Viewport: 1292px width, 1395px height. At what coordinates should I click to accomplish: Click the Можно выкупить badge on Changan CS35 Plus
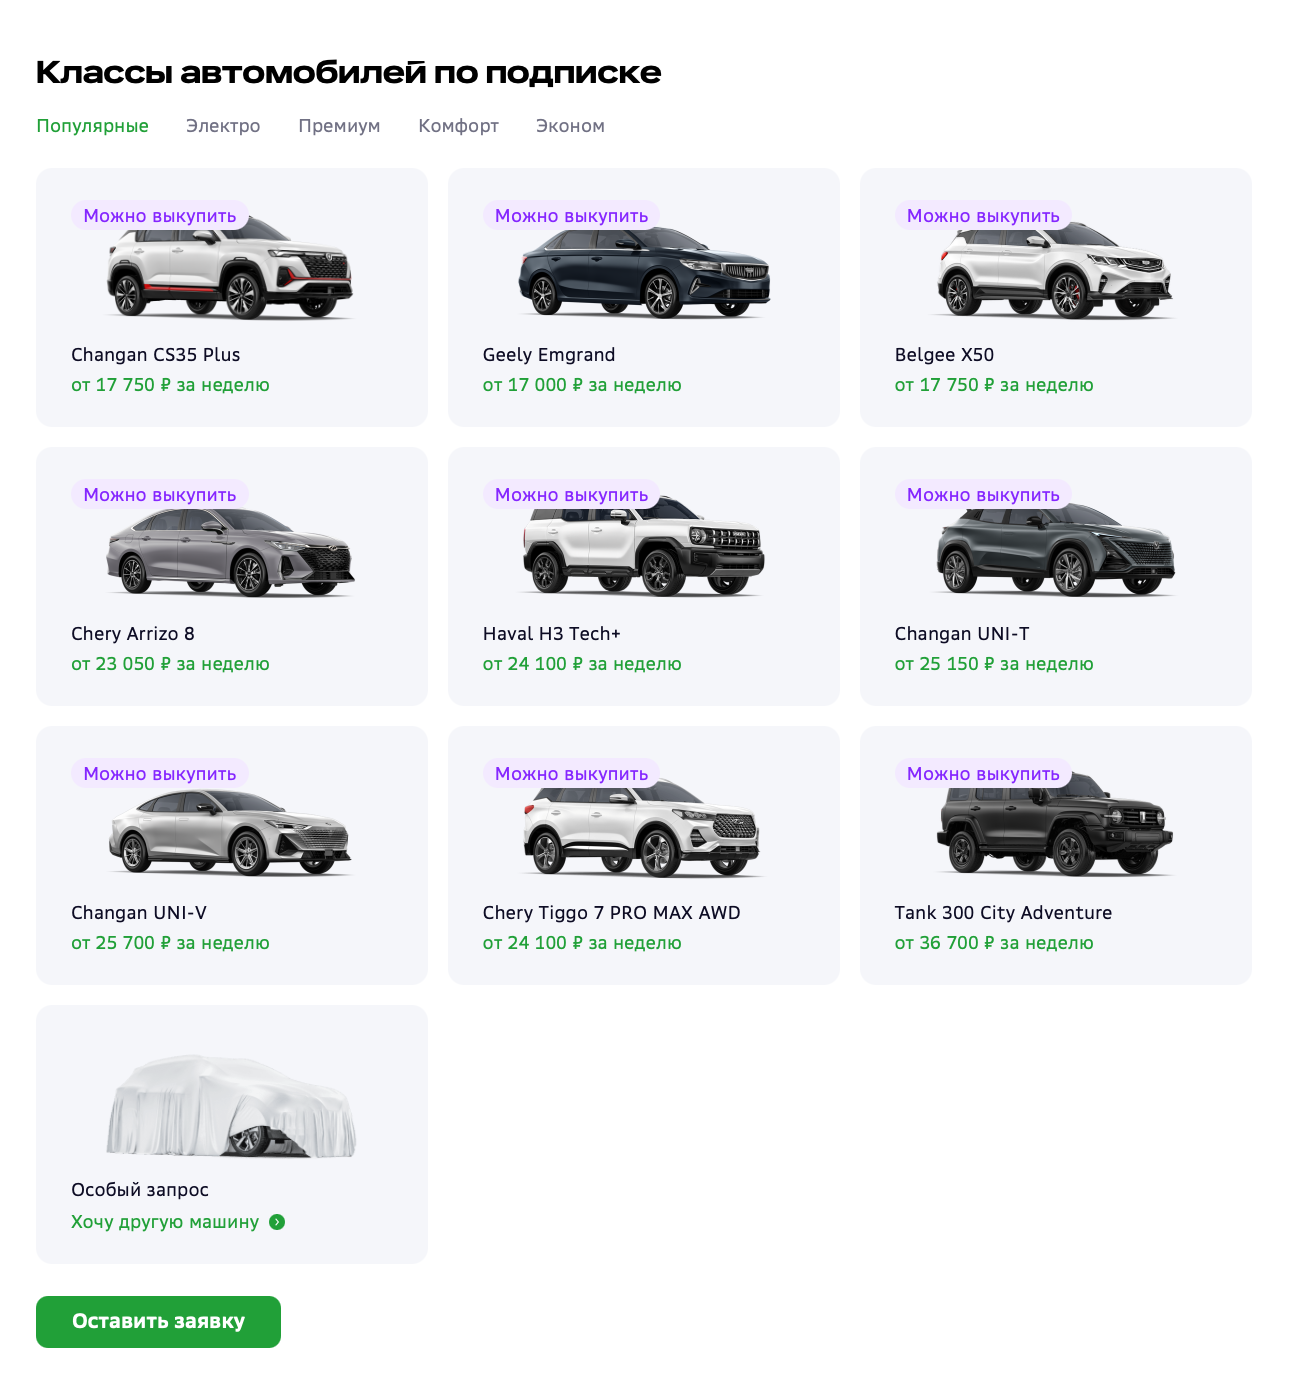161,215
